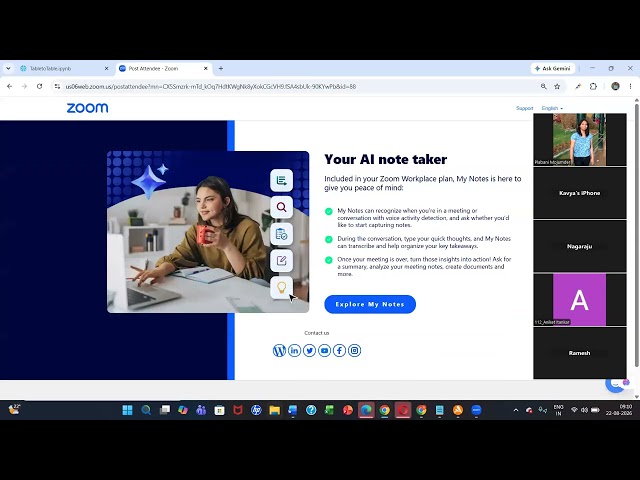This screenshot has height=480, width=640.
Task: Expand the English language dropdown
Action: pos(552,108)
